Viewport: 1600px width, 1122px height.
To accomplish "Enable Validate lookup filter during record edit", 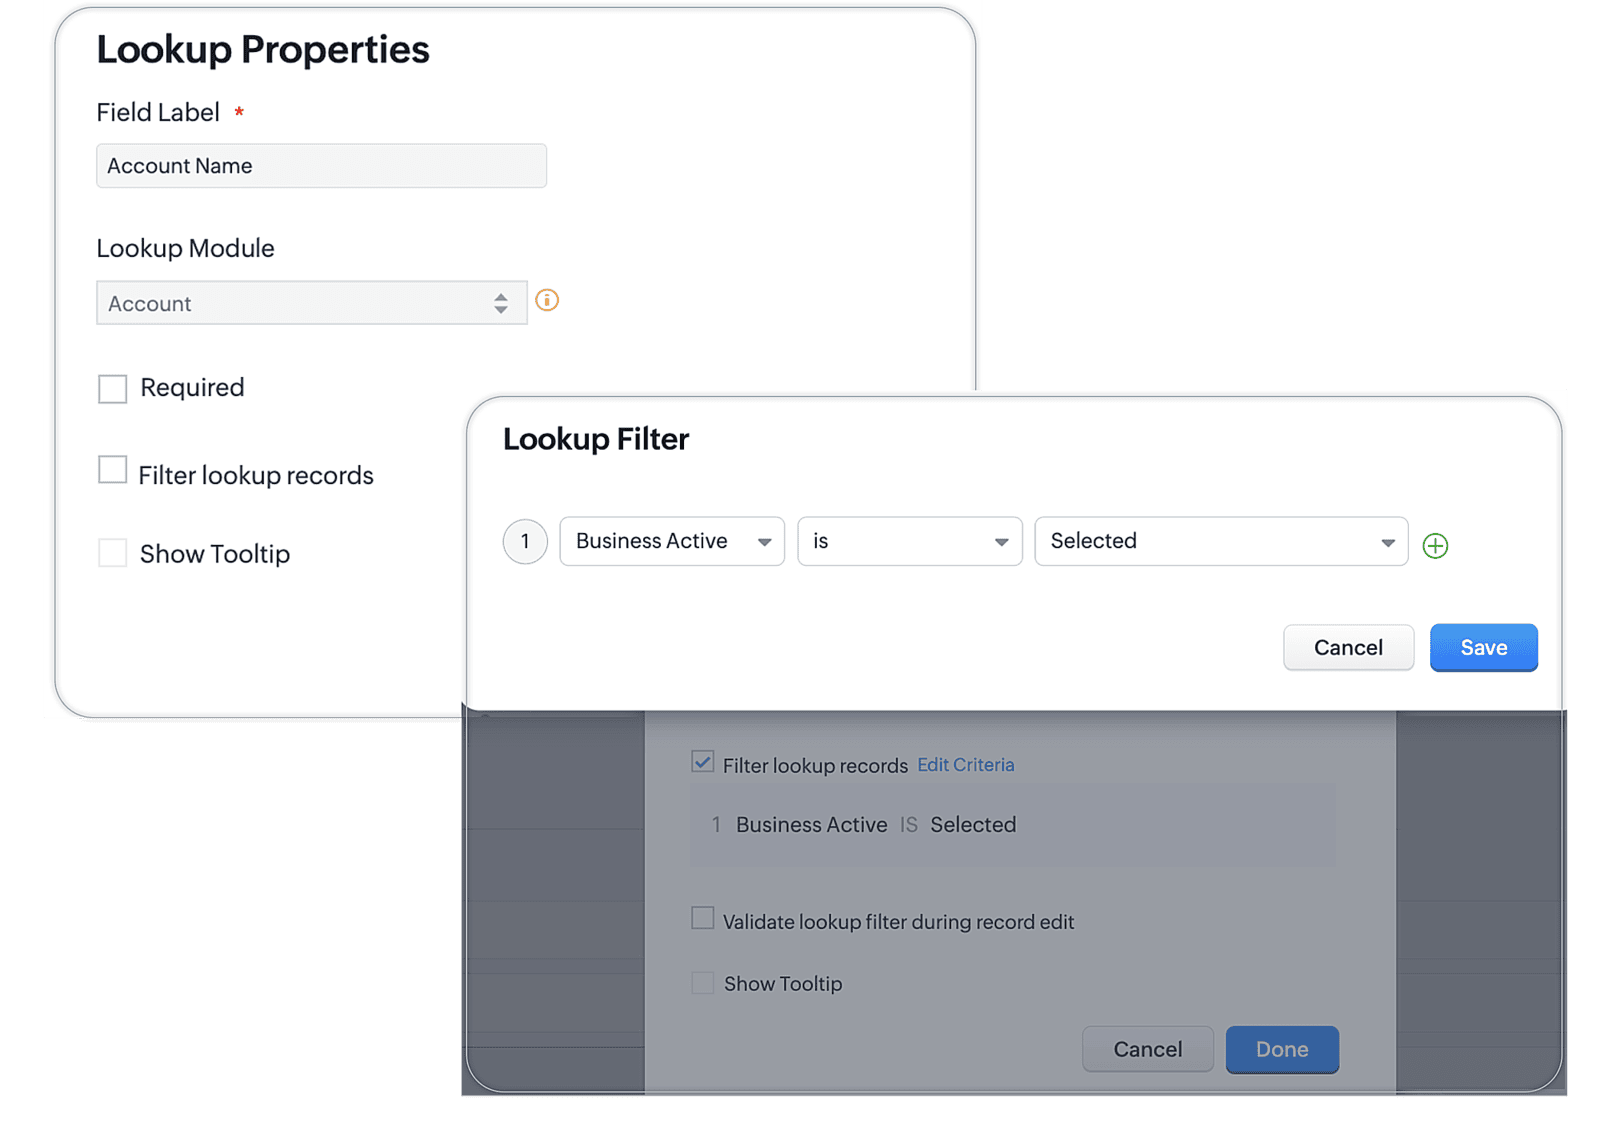I will [x=703, y=918].
